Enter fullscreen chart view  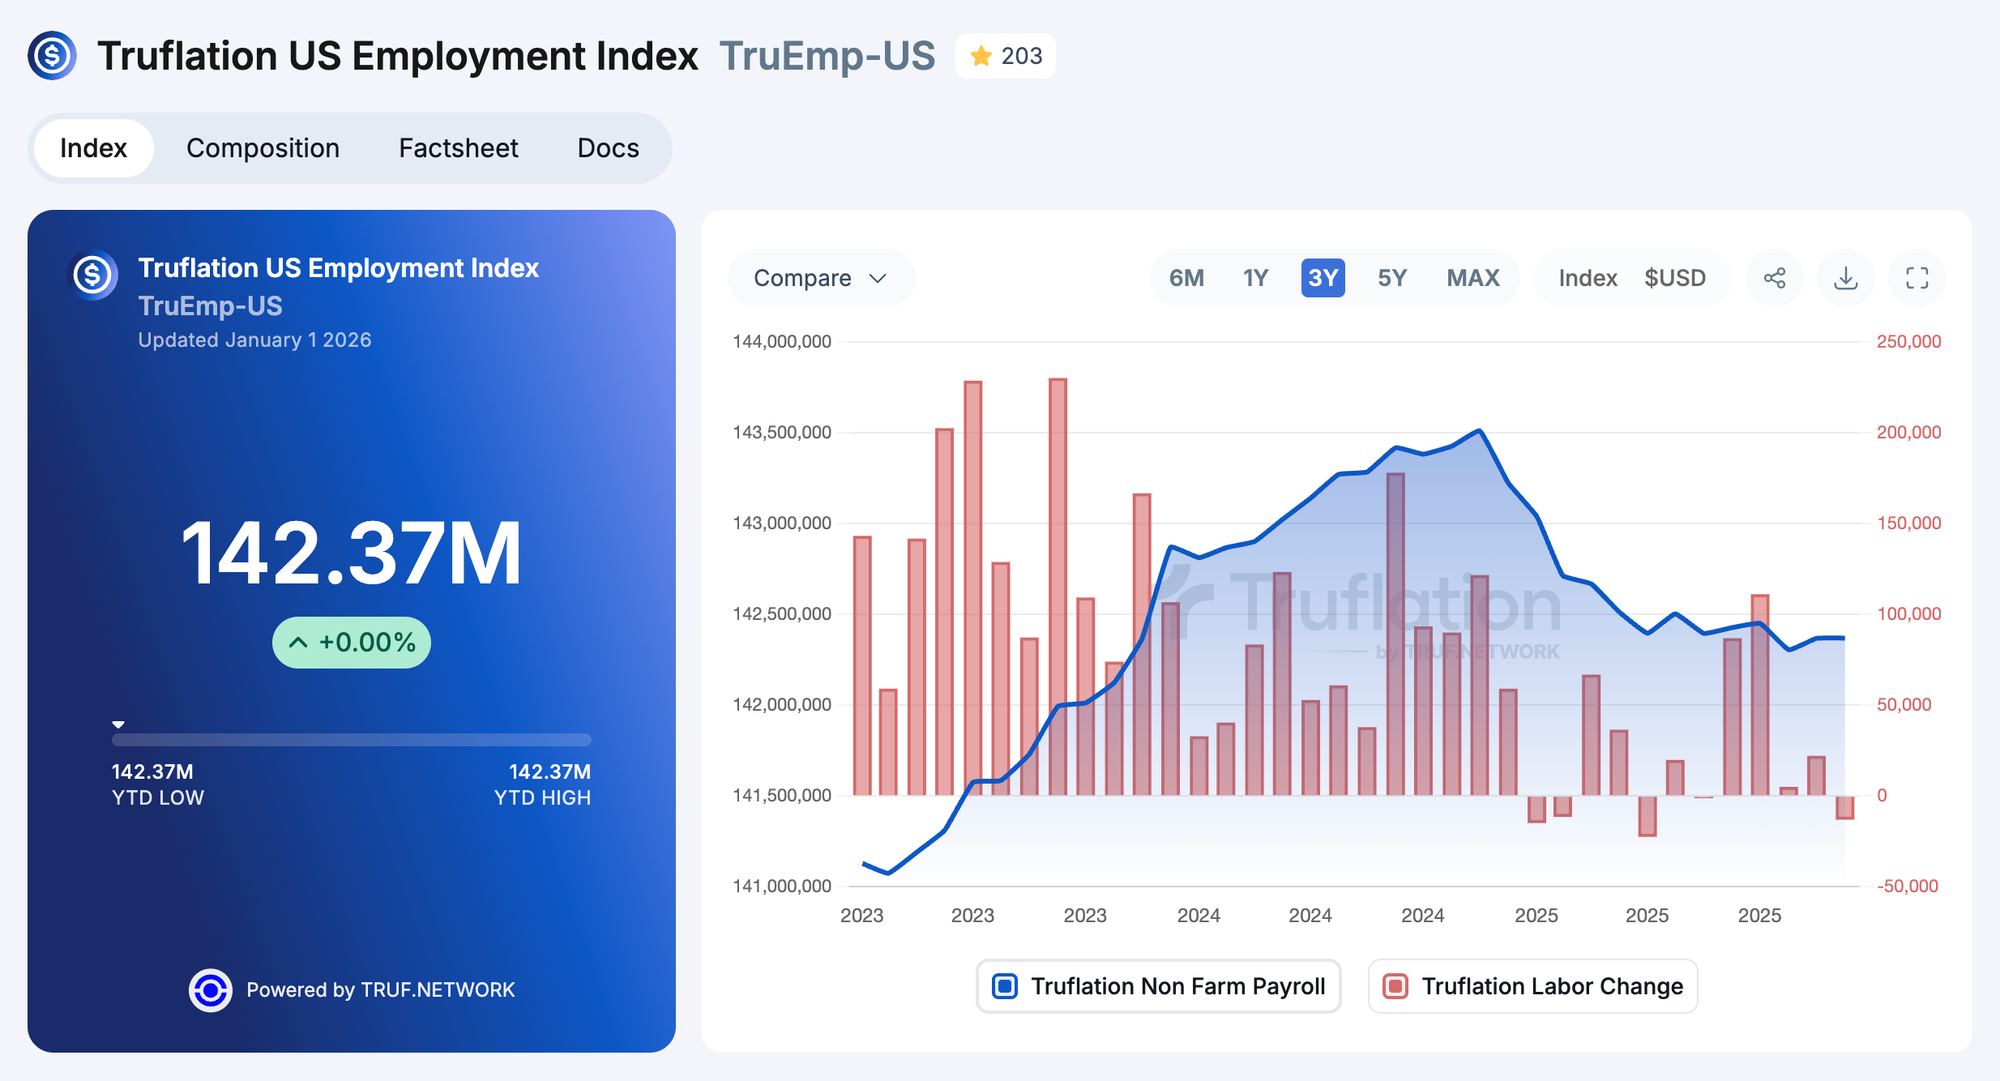coord(1917,278)
